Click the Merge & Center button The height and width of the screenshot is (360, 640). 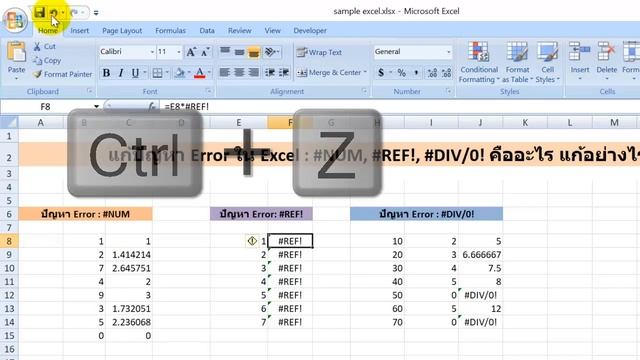[329, 73]
